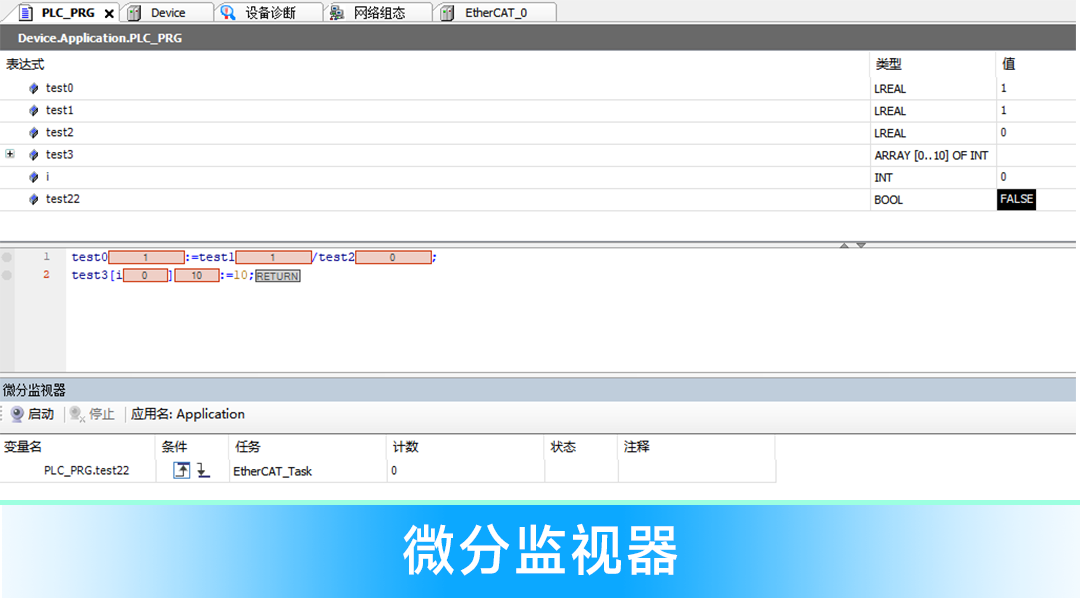The image size is (1080, 598).
Task: Click the test22 variable icon
Action: [34, 199]
